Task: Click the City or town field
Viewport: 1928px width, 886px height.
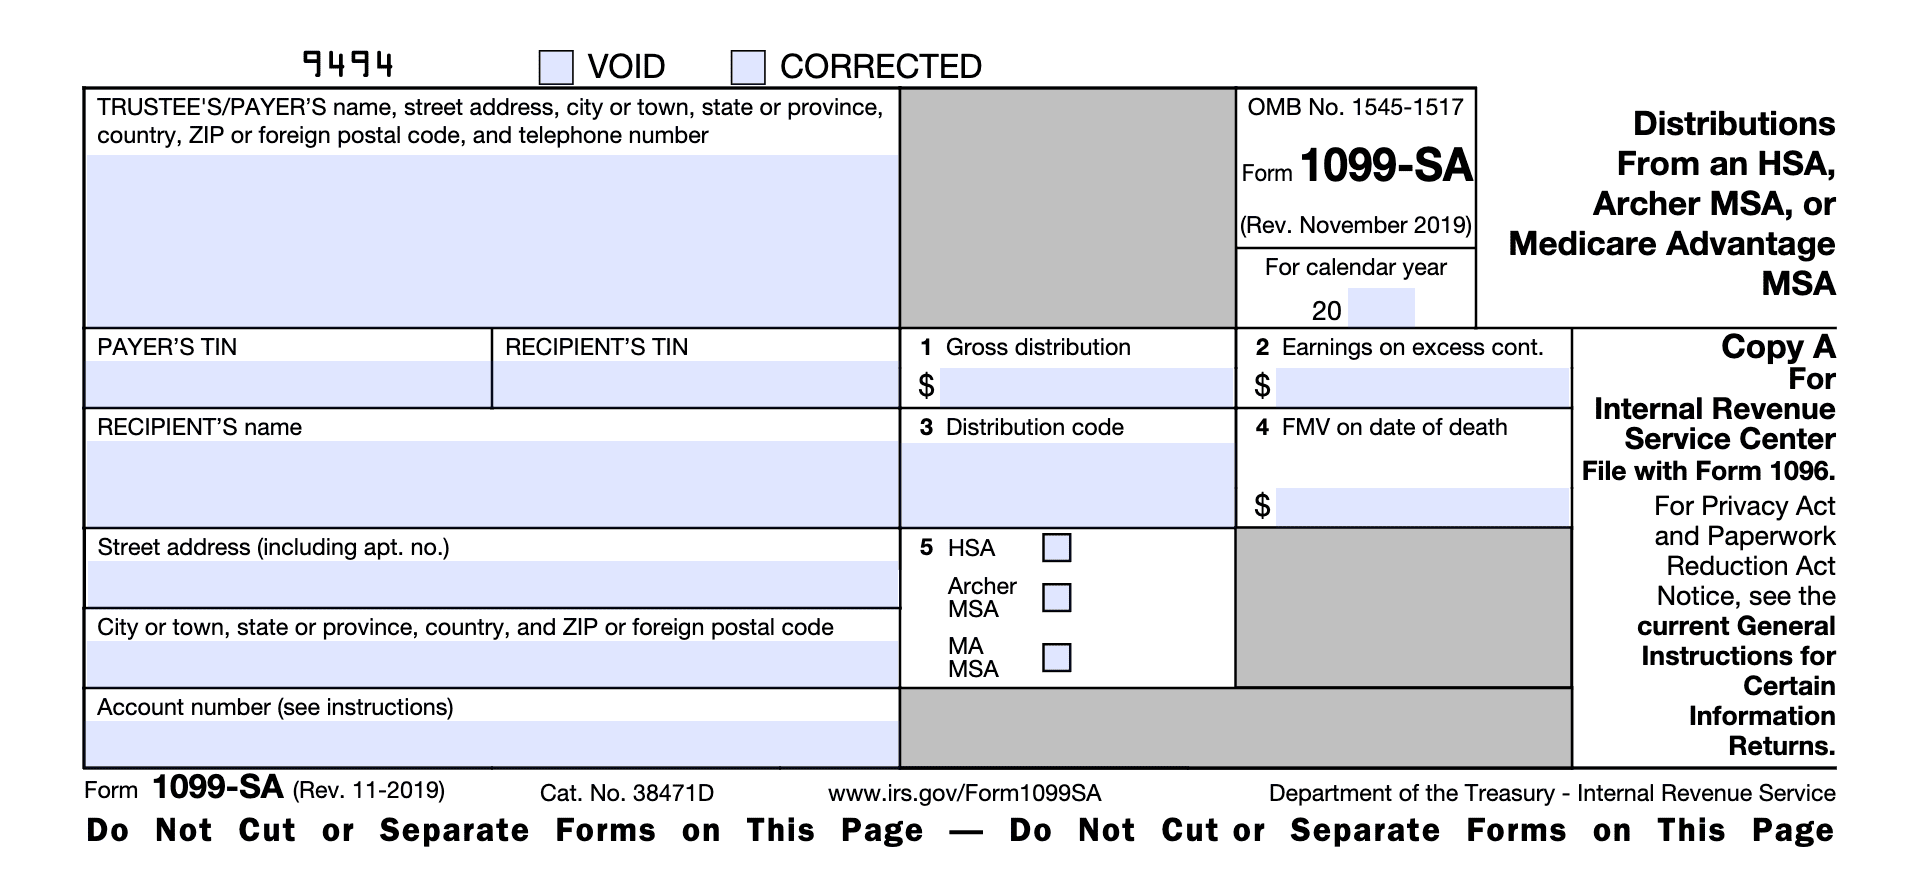Action: tap(492, 663)
